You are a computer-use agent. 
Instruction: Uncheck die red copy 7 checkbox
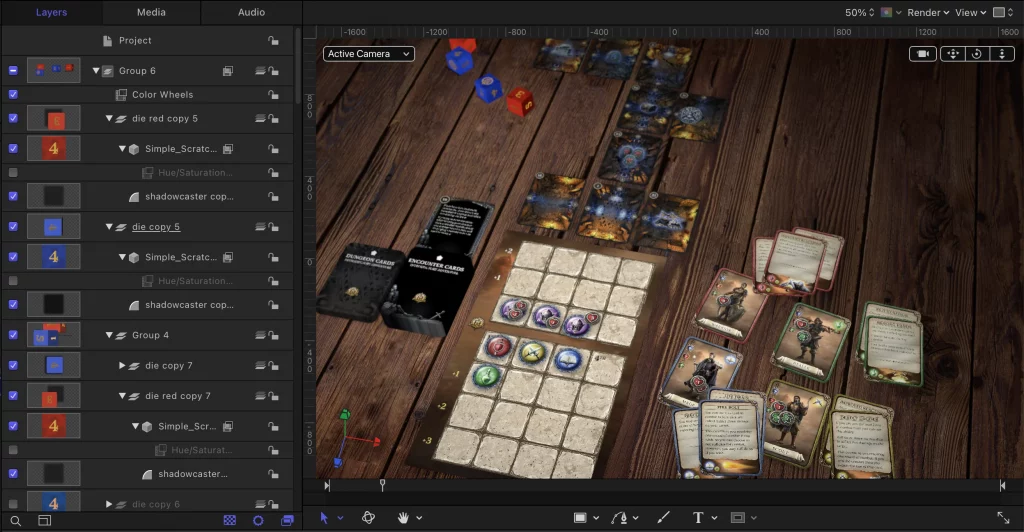[x=13, y=396]
